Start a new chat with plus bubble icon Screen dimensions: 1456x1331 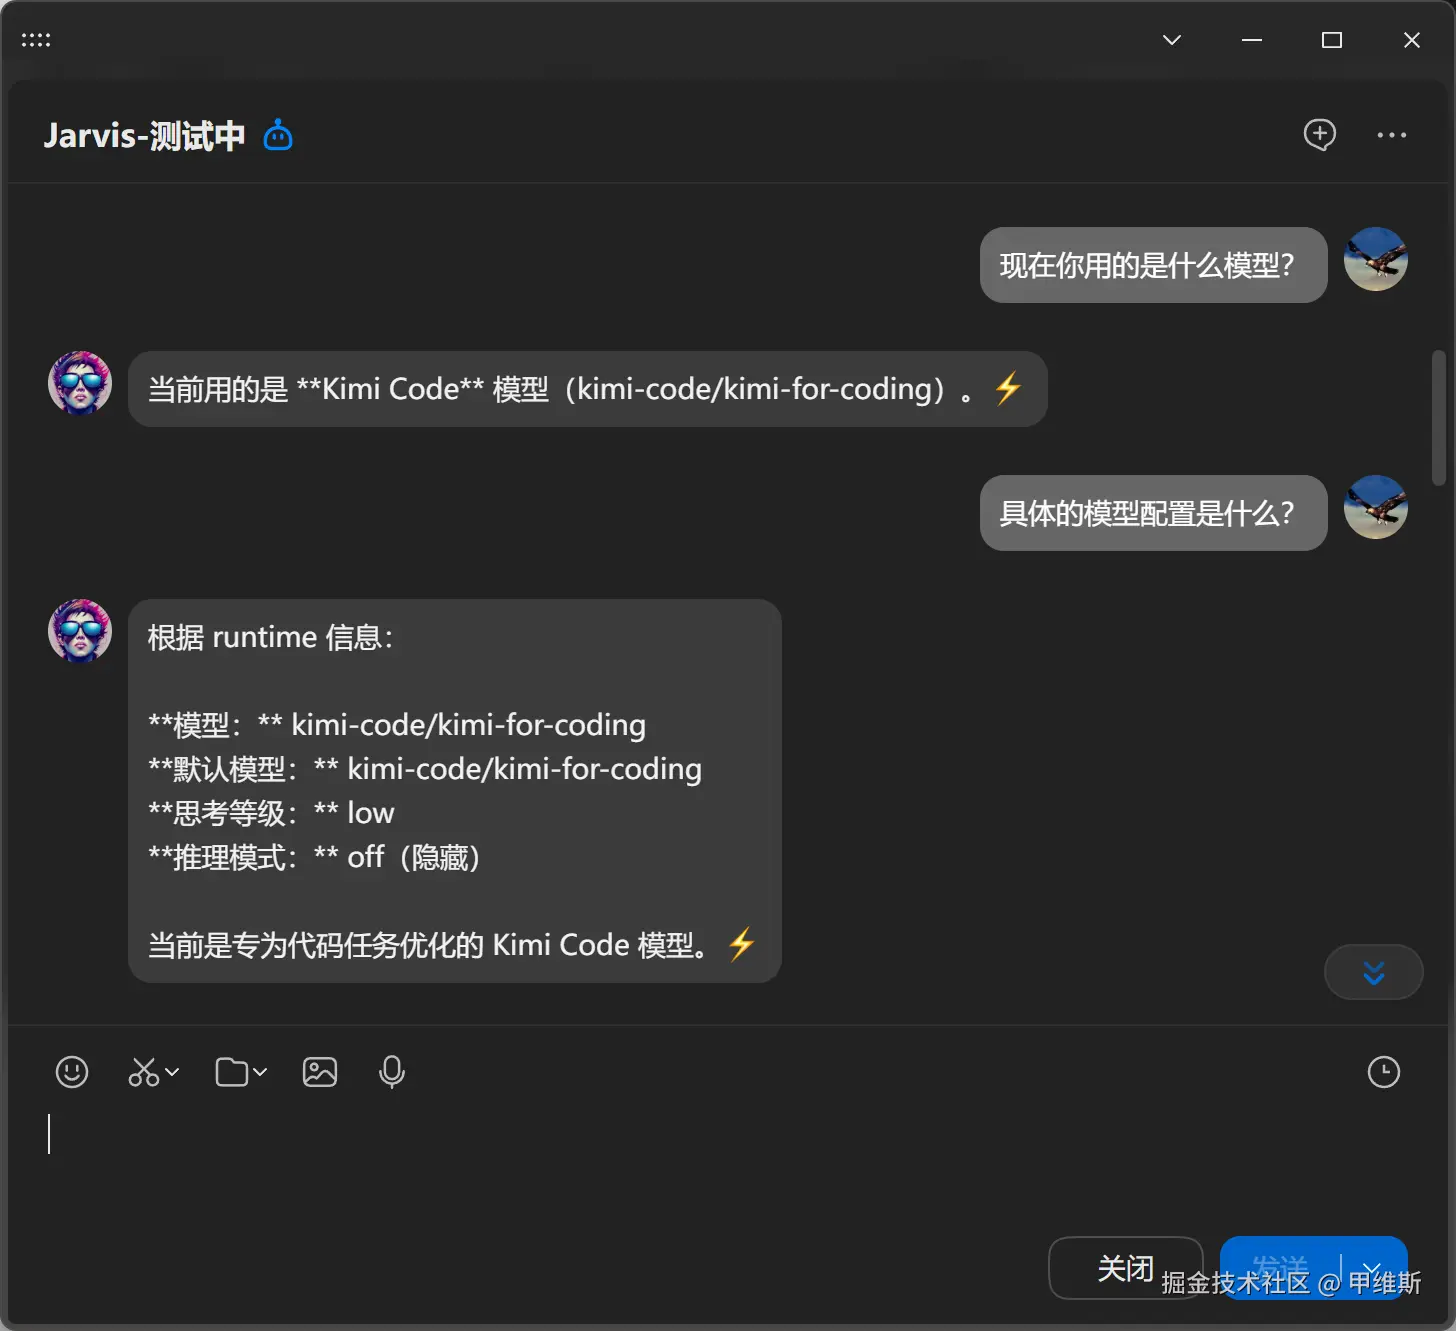click(1320, 134)
